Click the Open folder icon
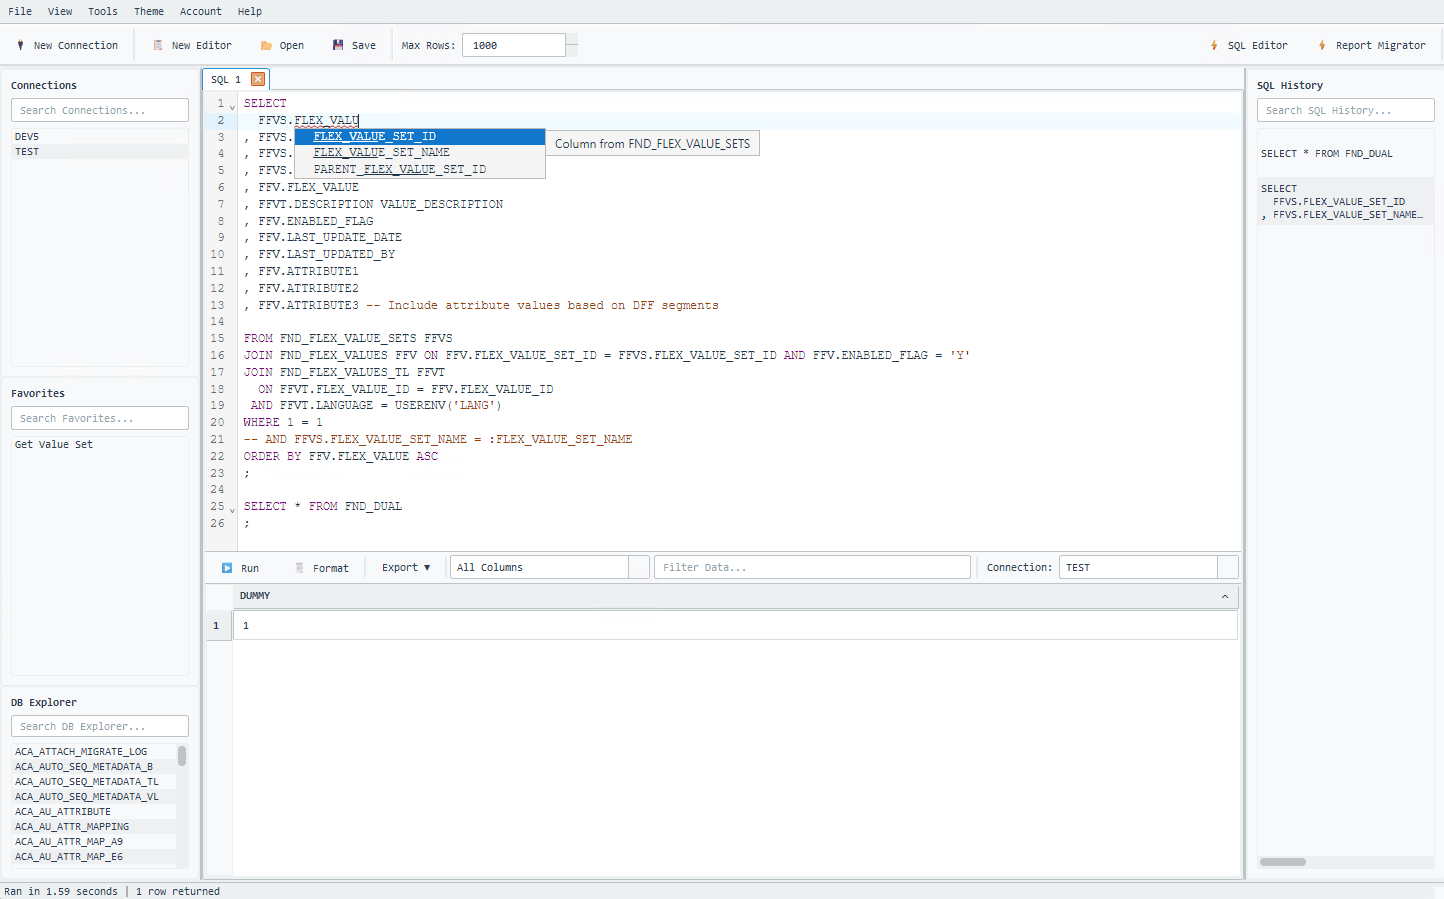 (x=266, y=46)
